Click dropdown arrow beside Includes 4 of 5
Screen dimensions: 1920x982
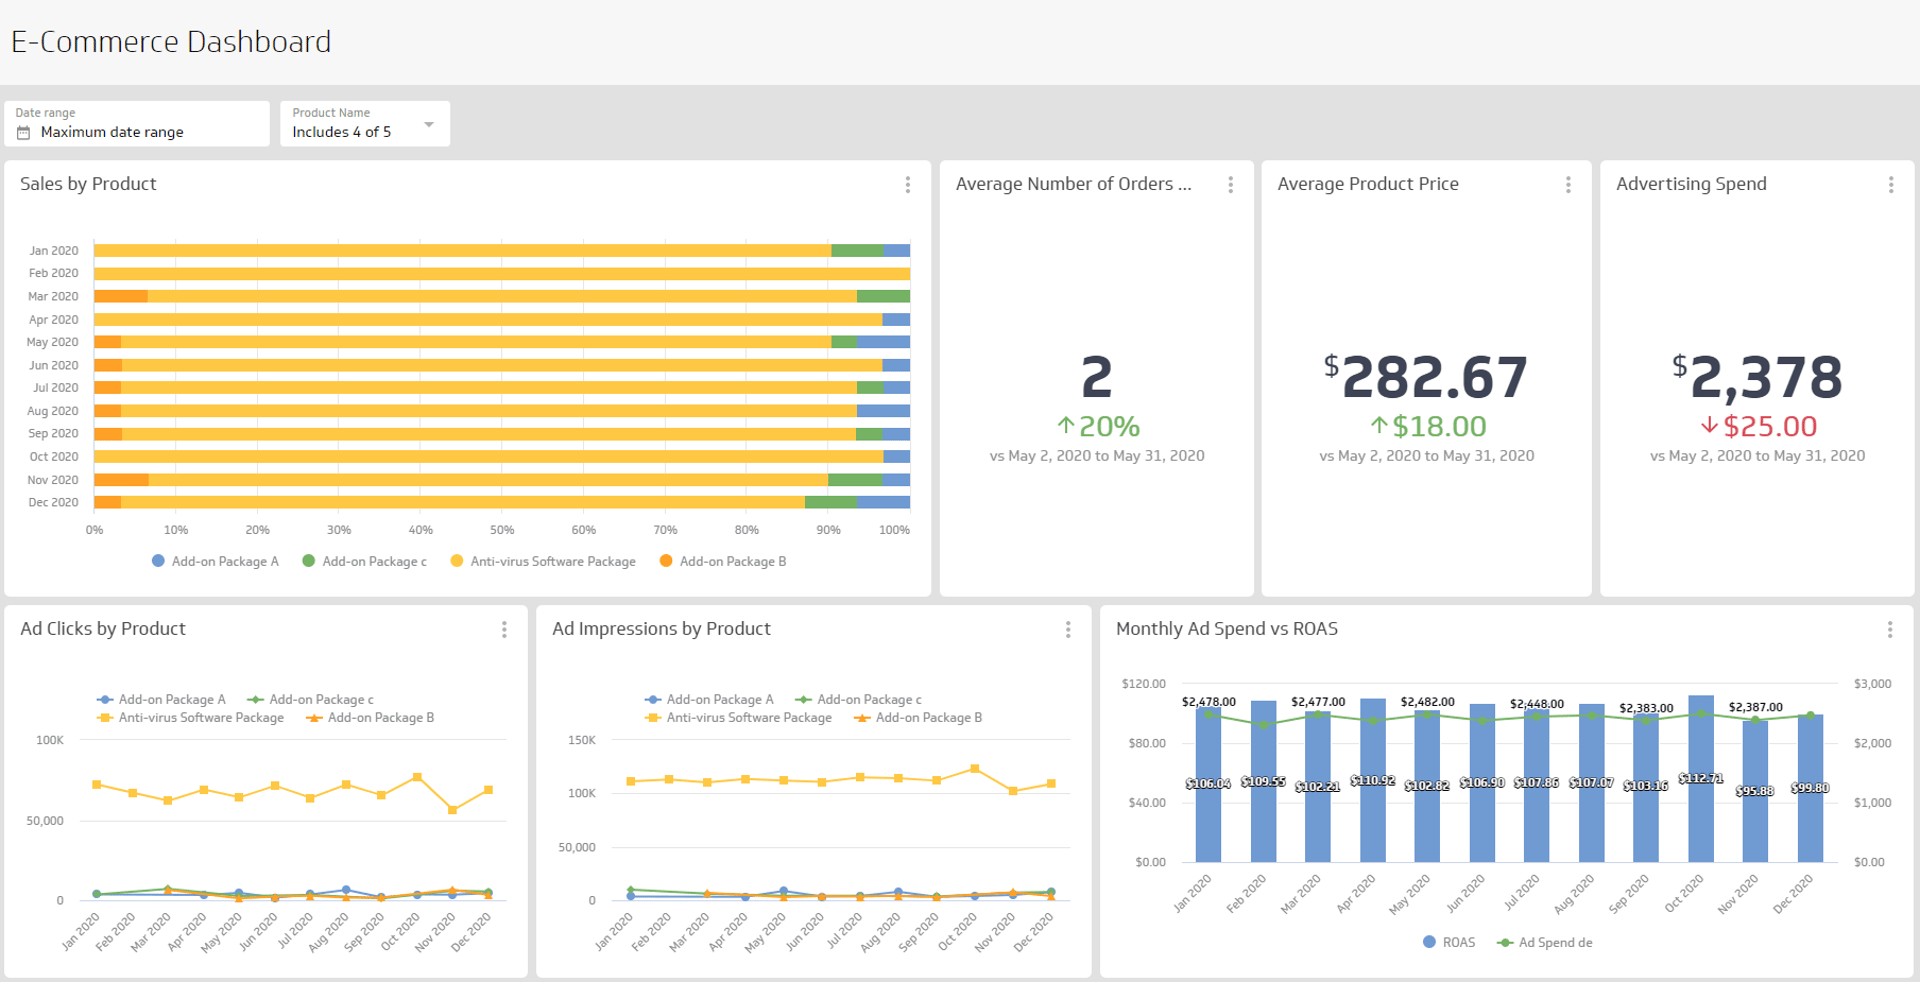[x=429, y=123]
